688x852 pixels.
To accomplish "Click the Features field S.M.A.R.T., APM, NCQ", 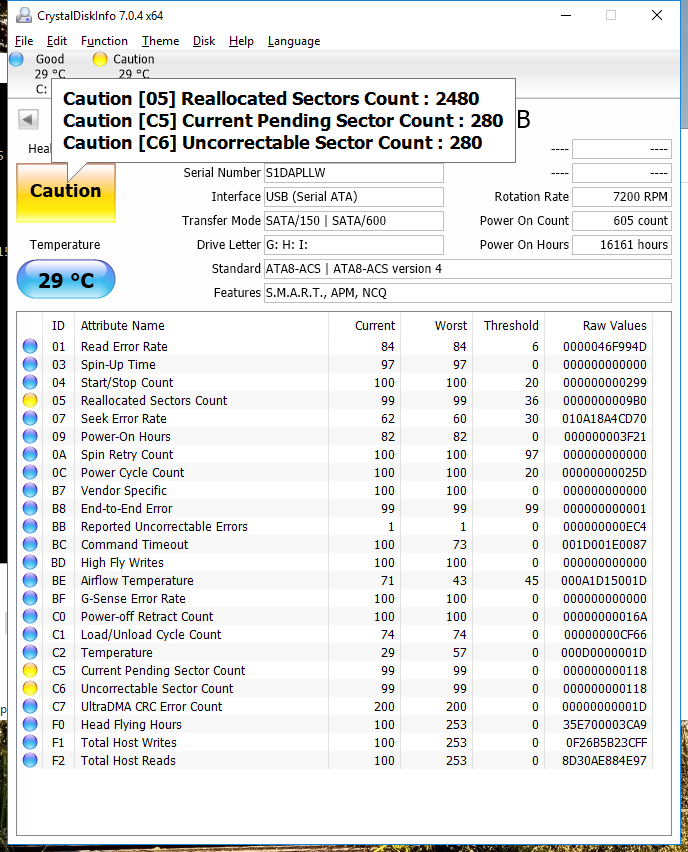I will click(x=468, y=292).
